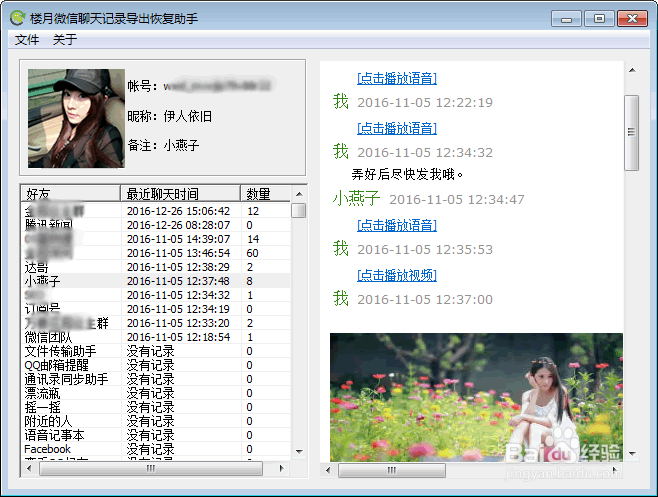Click friend list scroll left arrow
The image size is (658, 497).
(x=29, y=468)
